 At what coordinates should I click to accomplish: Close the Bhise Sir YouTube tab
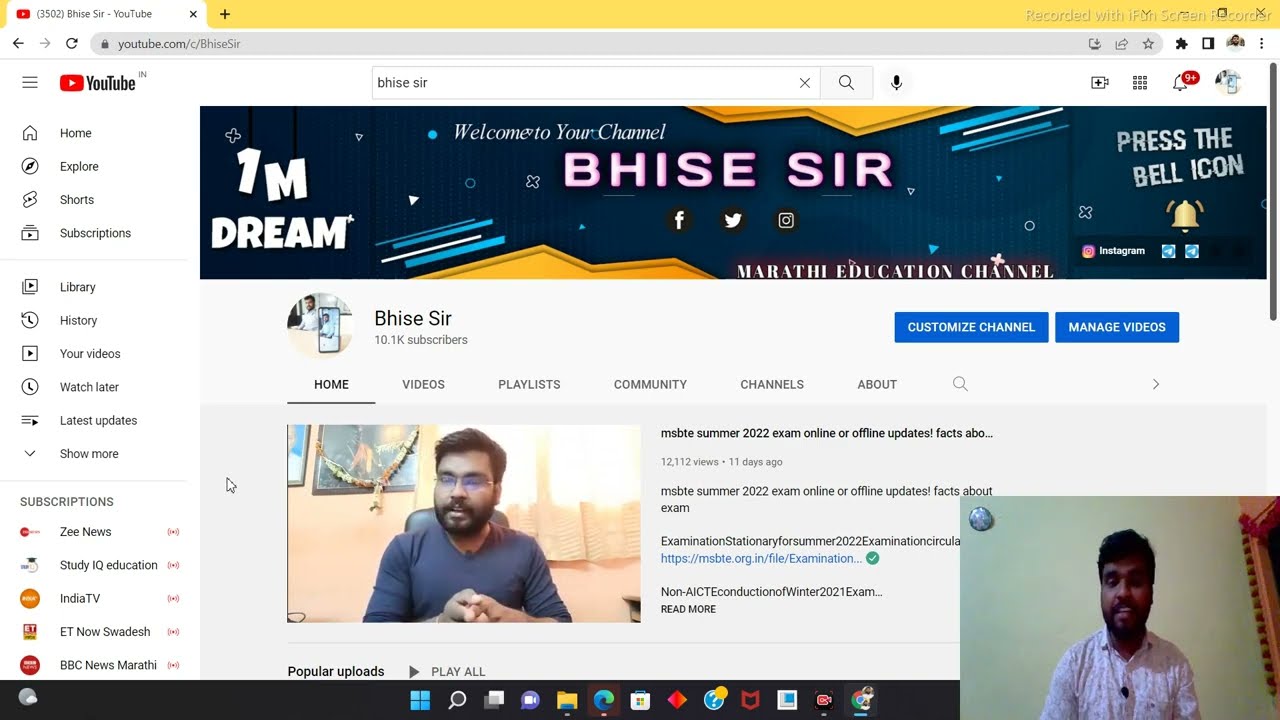tap(193, 14)
